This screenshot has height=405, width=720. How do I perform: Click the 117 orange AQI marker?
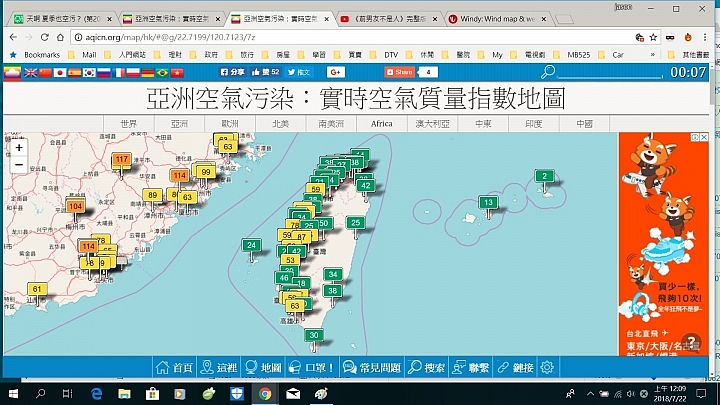tap(121, 159)
